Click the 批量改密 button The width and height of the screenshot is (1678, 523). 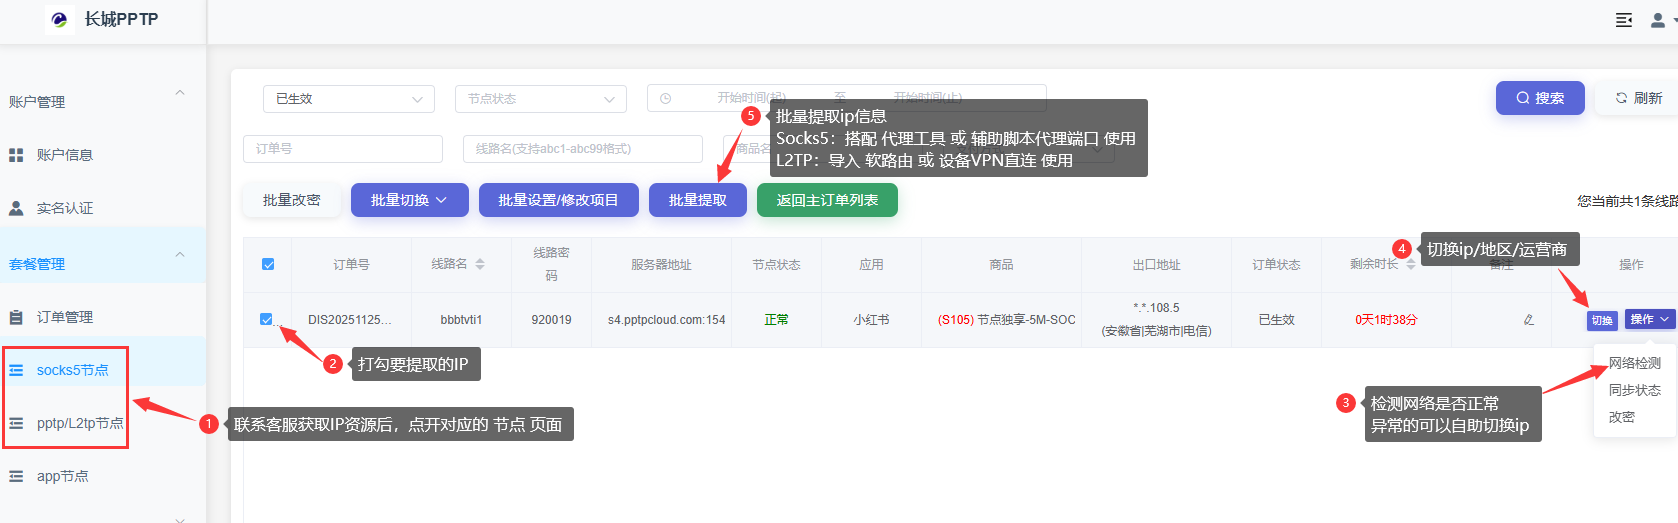(292, 200)
